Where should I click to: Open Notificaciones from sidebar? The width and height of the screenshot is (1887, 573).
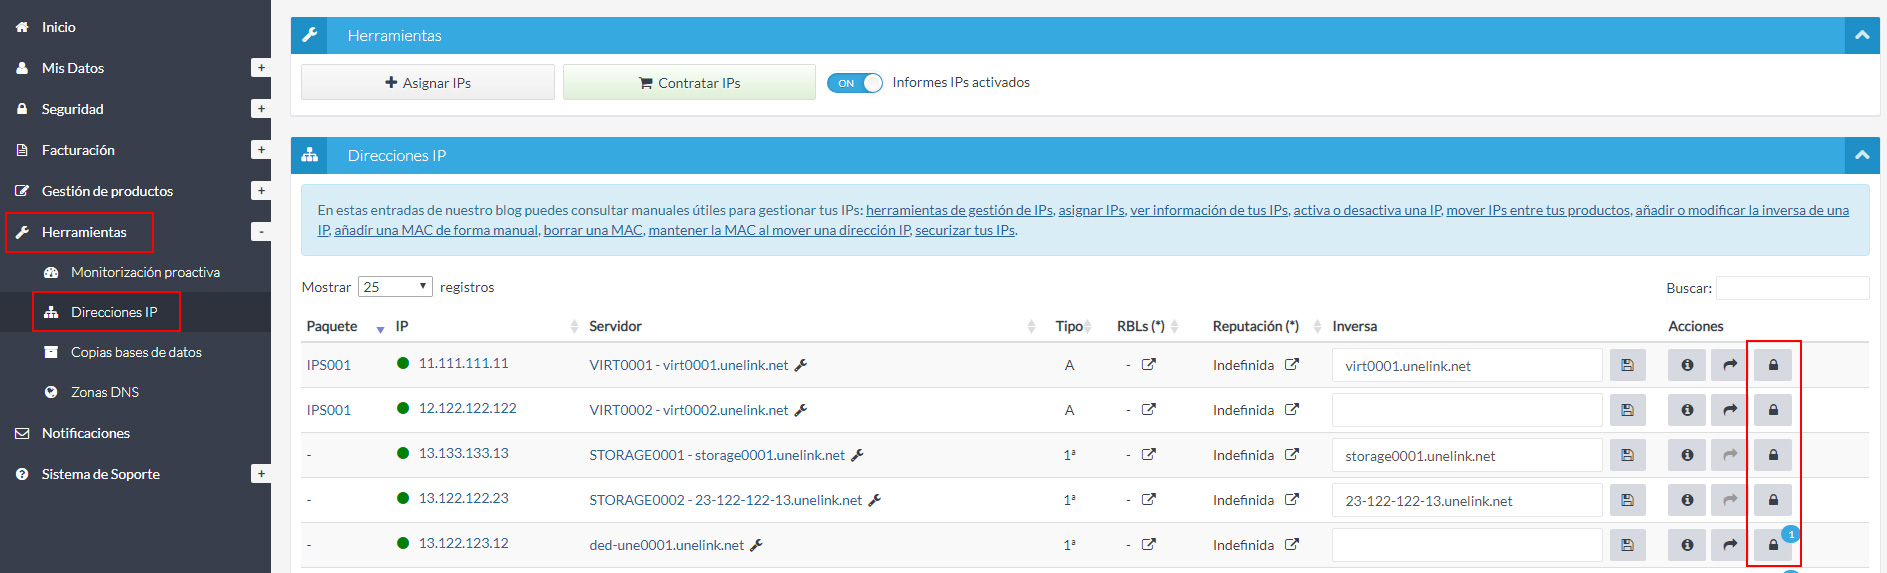click(x=86, y=433)
